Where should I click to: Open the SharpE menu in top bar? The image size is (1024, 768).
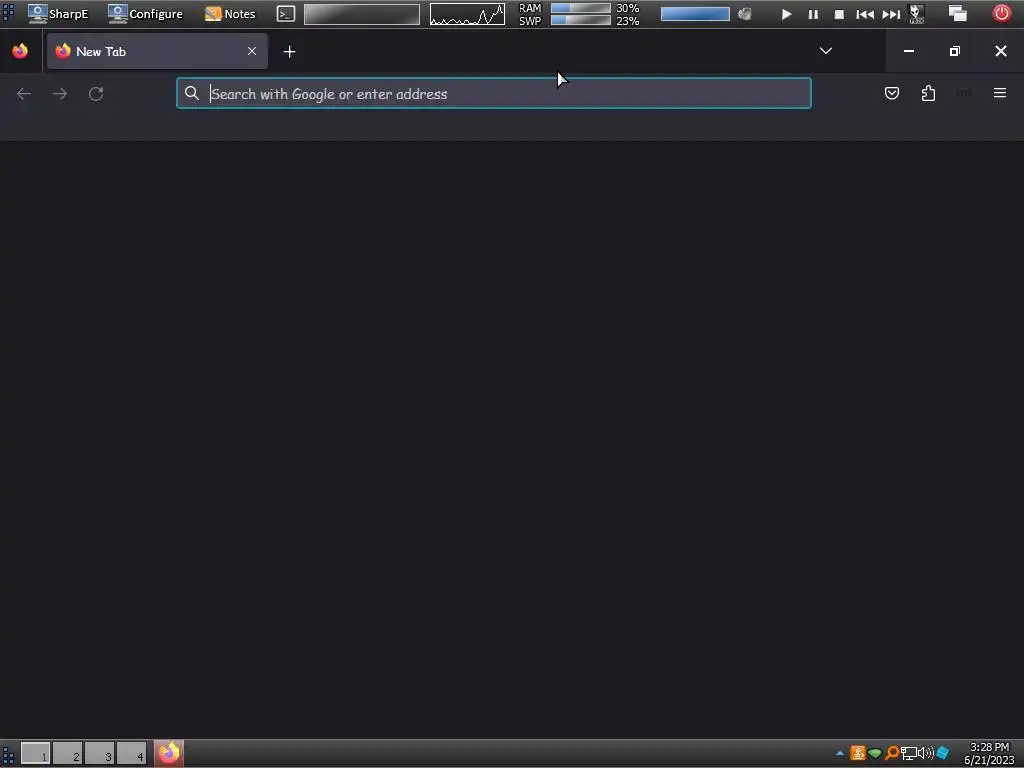[58, 14]
